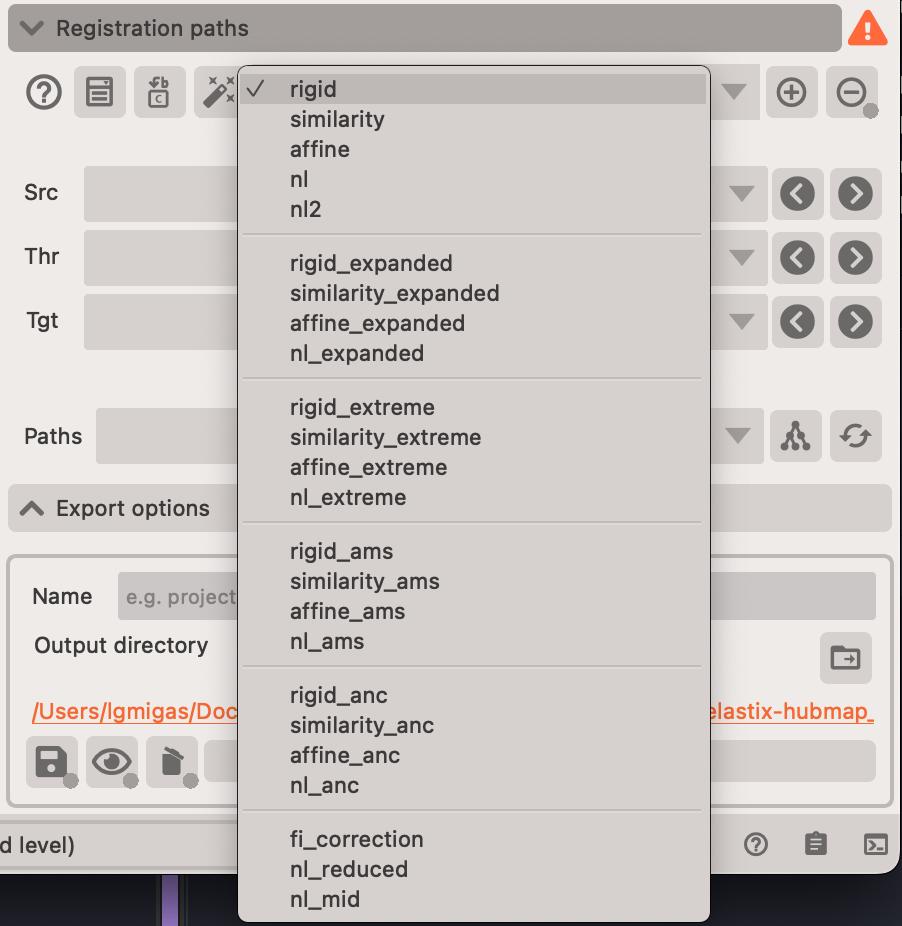This screenshot has width=902, height=926.
Task: Click the next arrow button for Tgt
Action: click(x=855, y=322)
